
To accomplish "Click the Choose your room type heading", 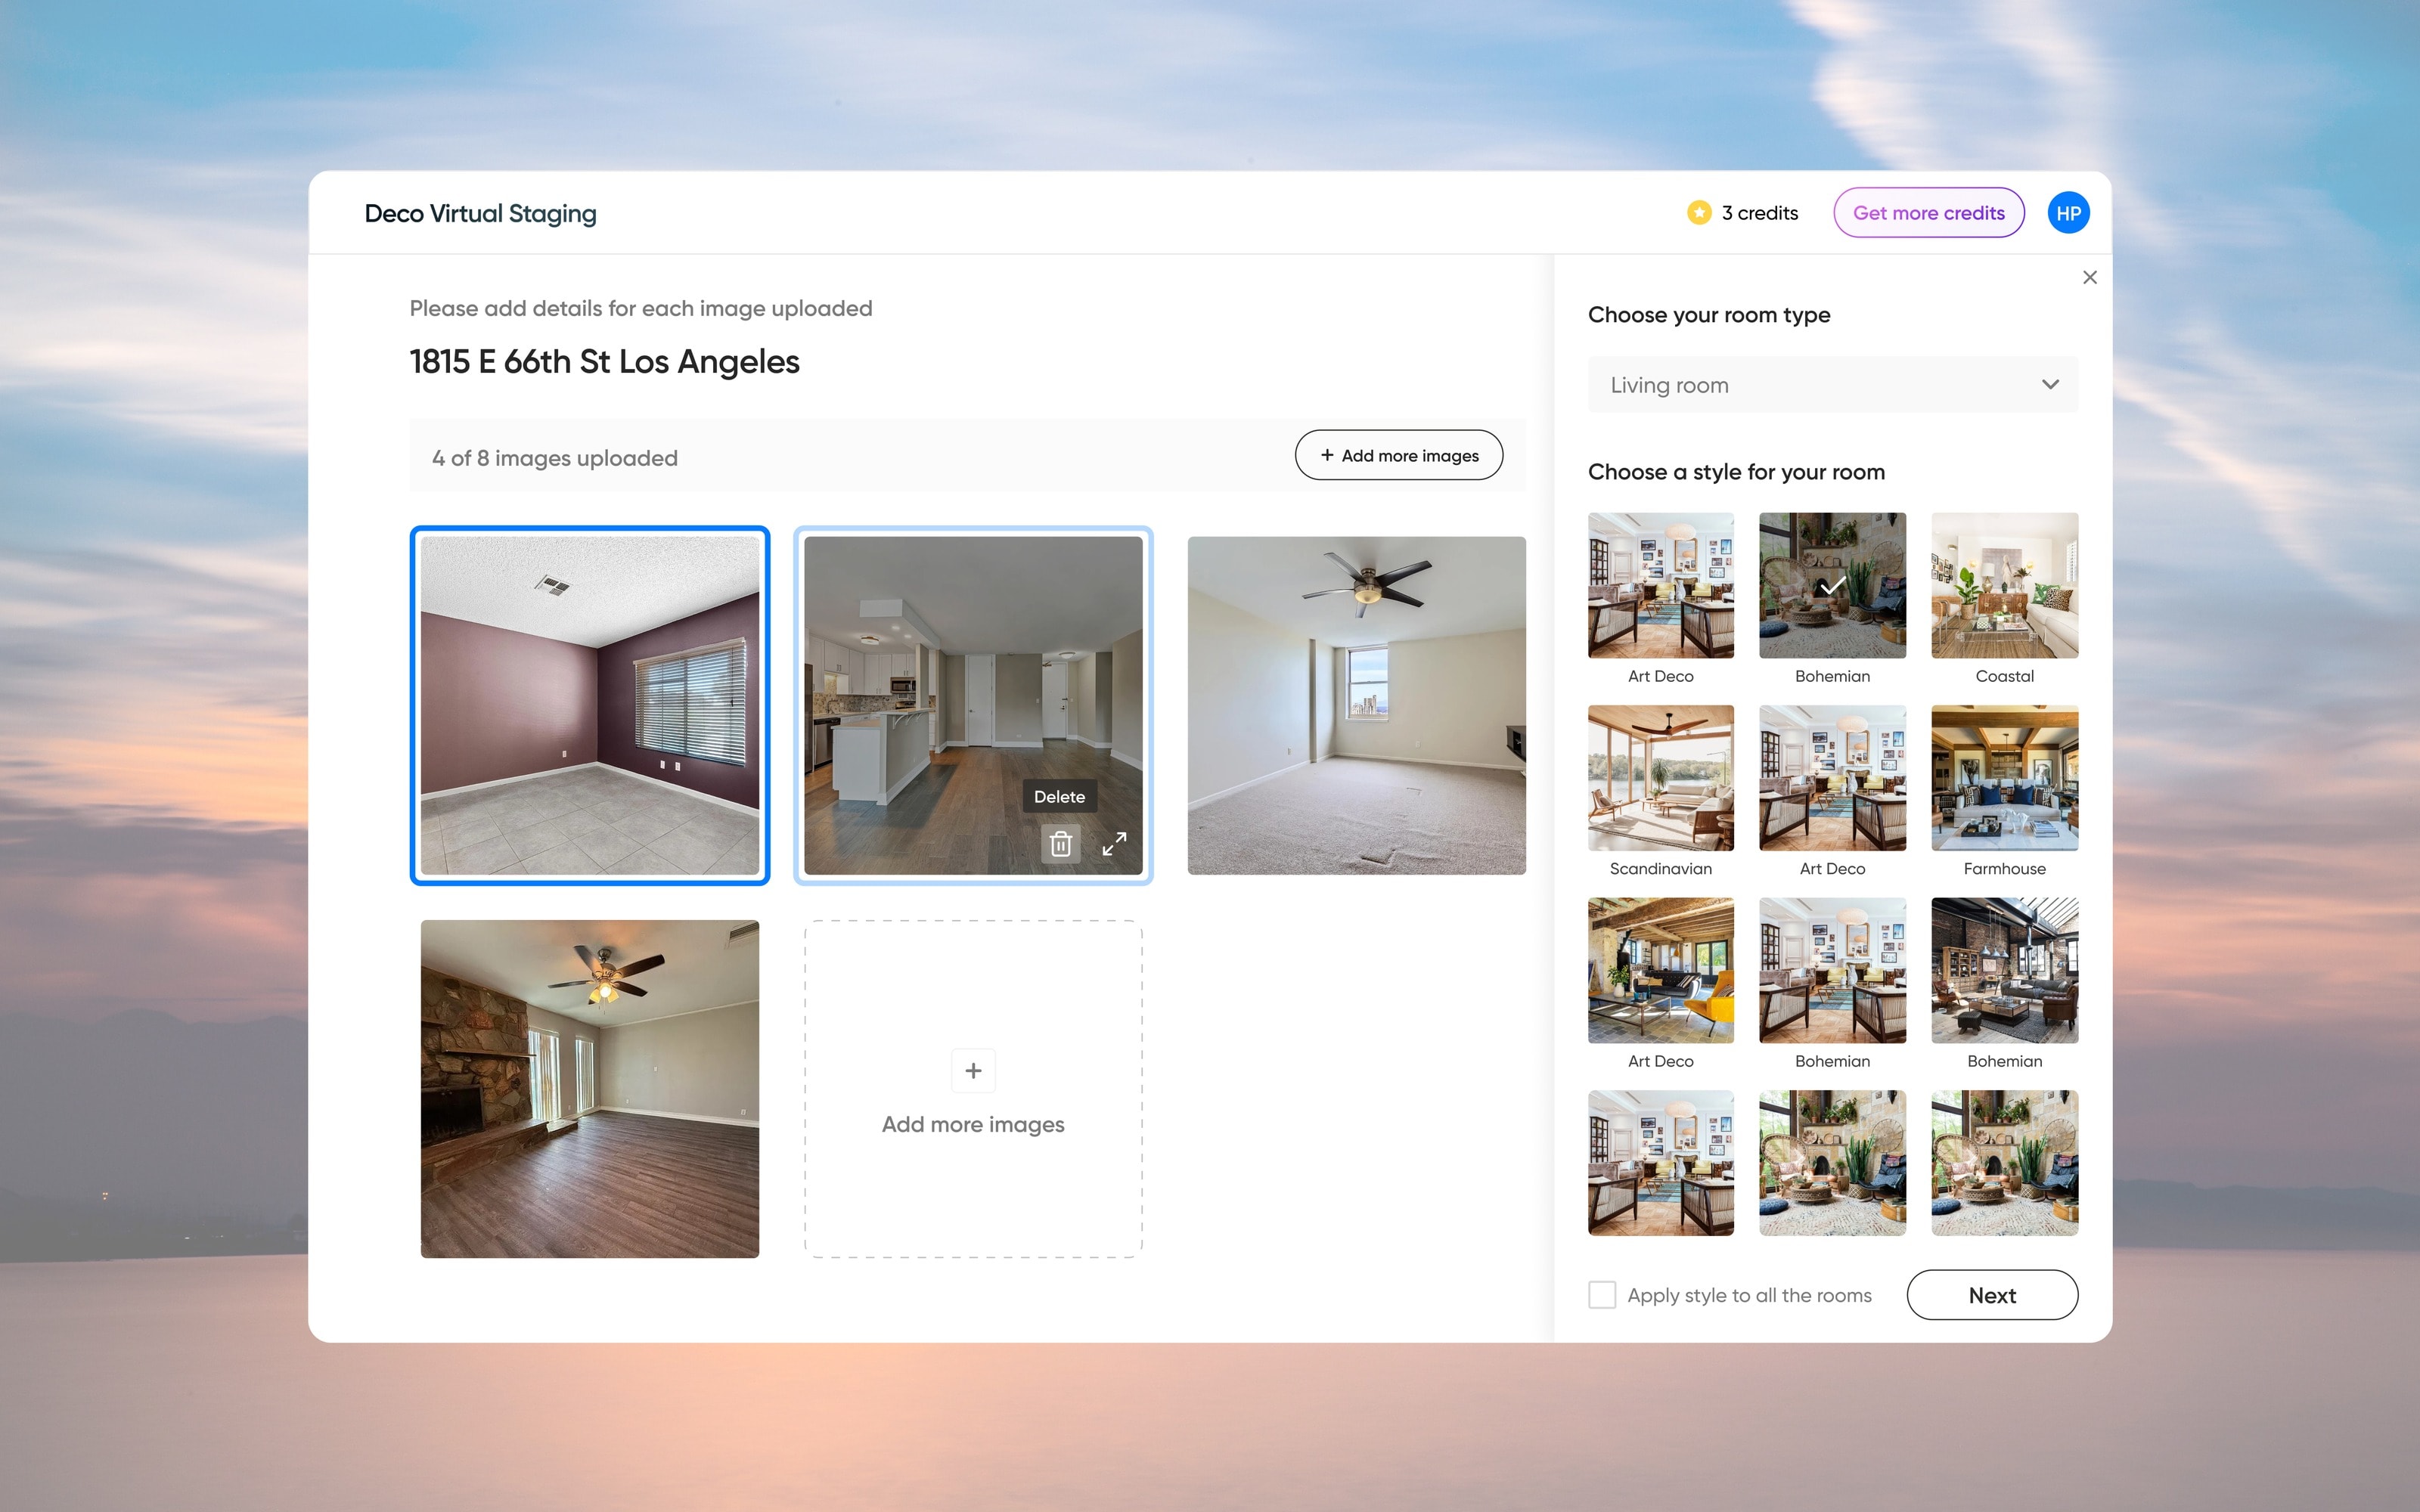I will click(x=1709, y=316).
